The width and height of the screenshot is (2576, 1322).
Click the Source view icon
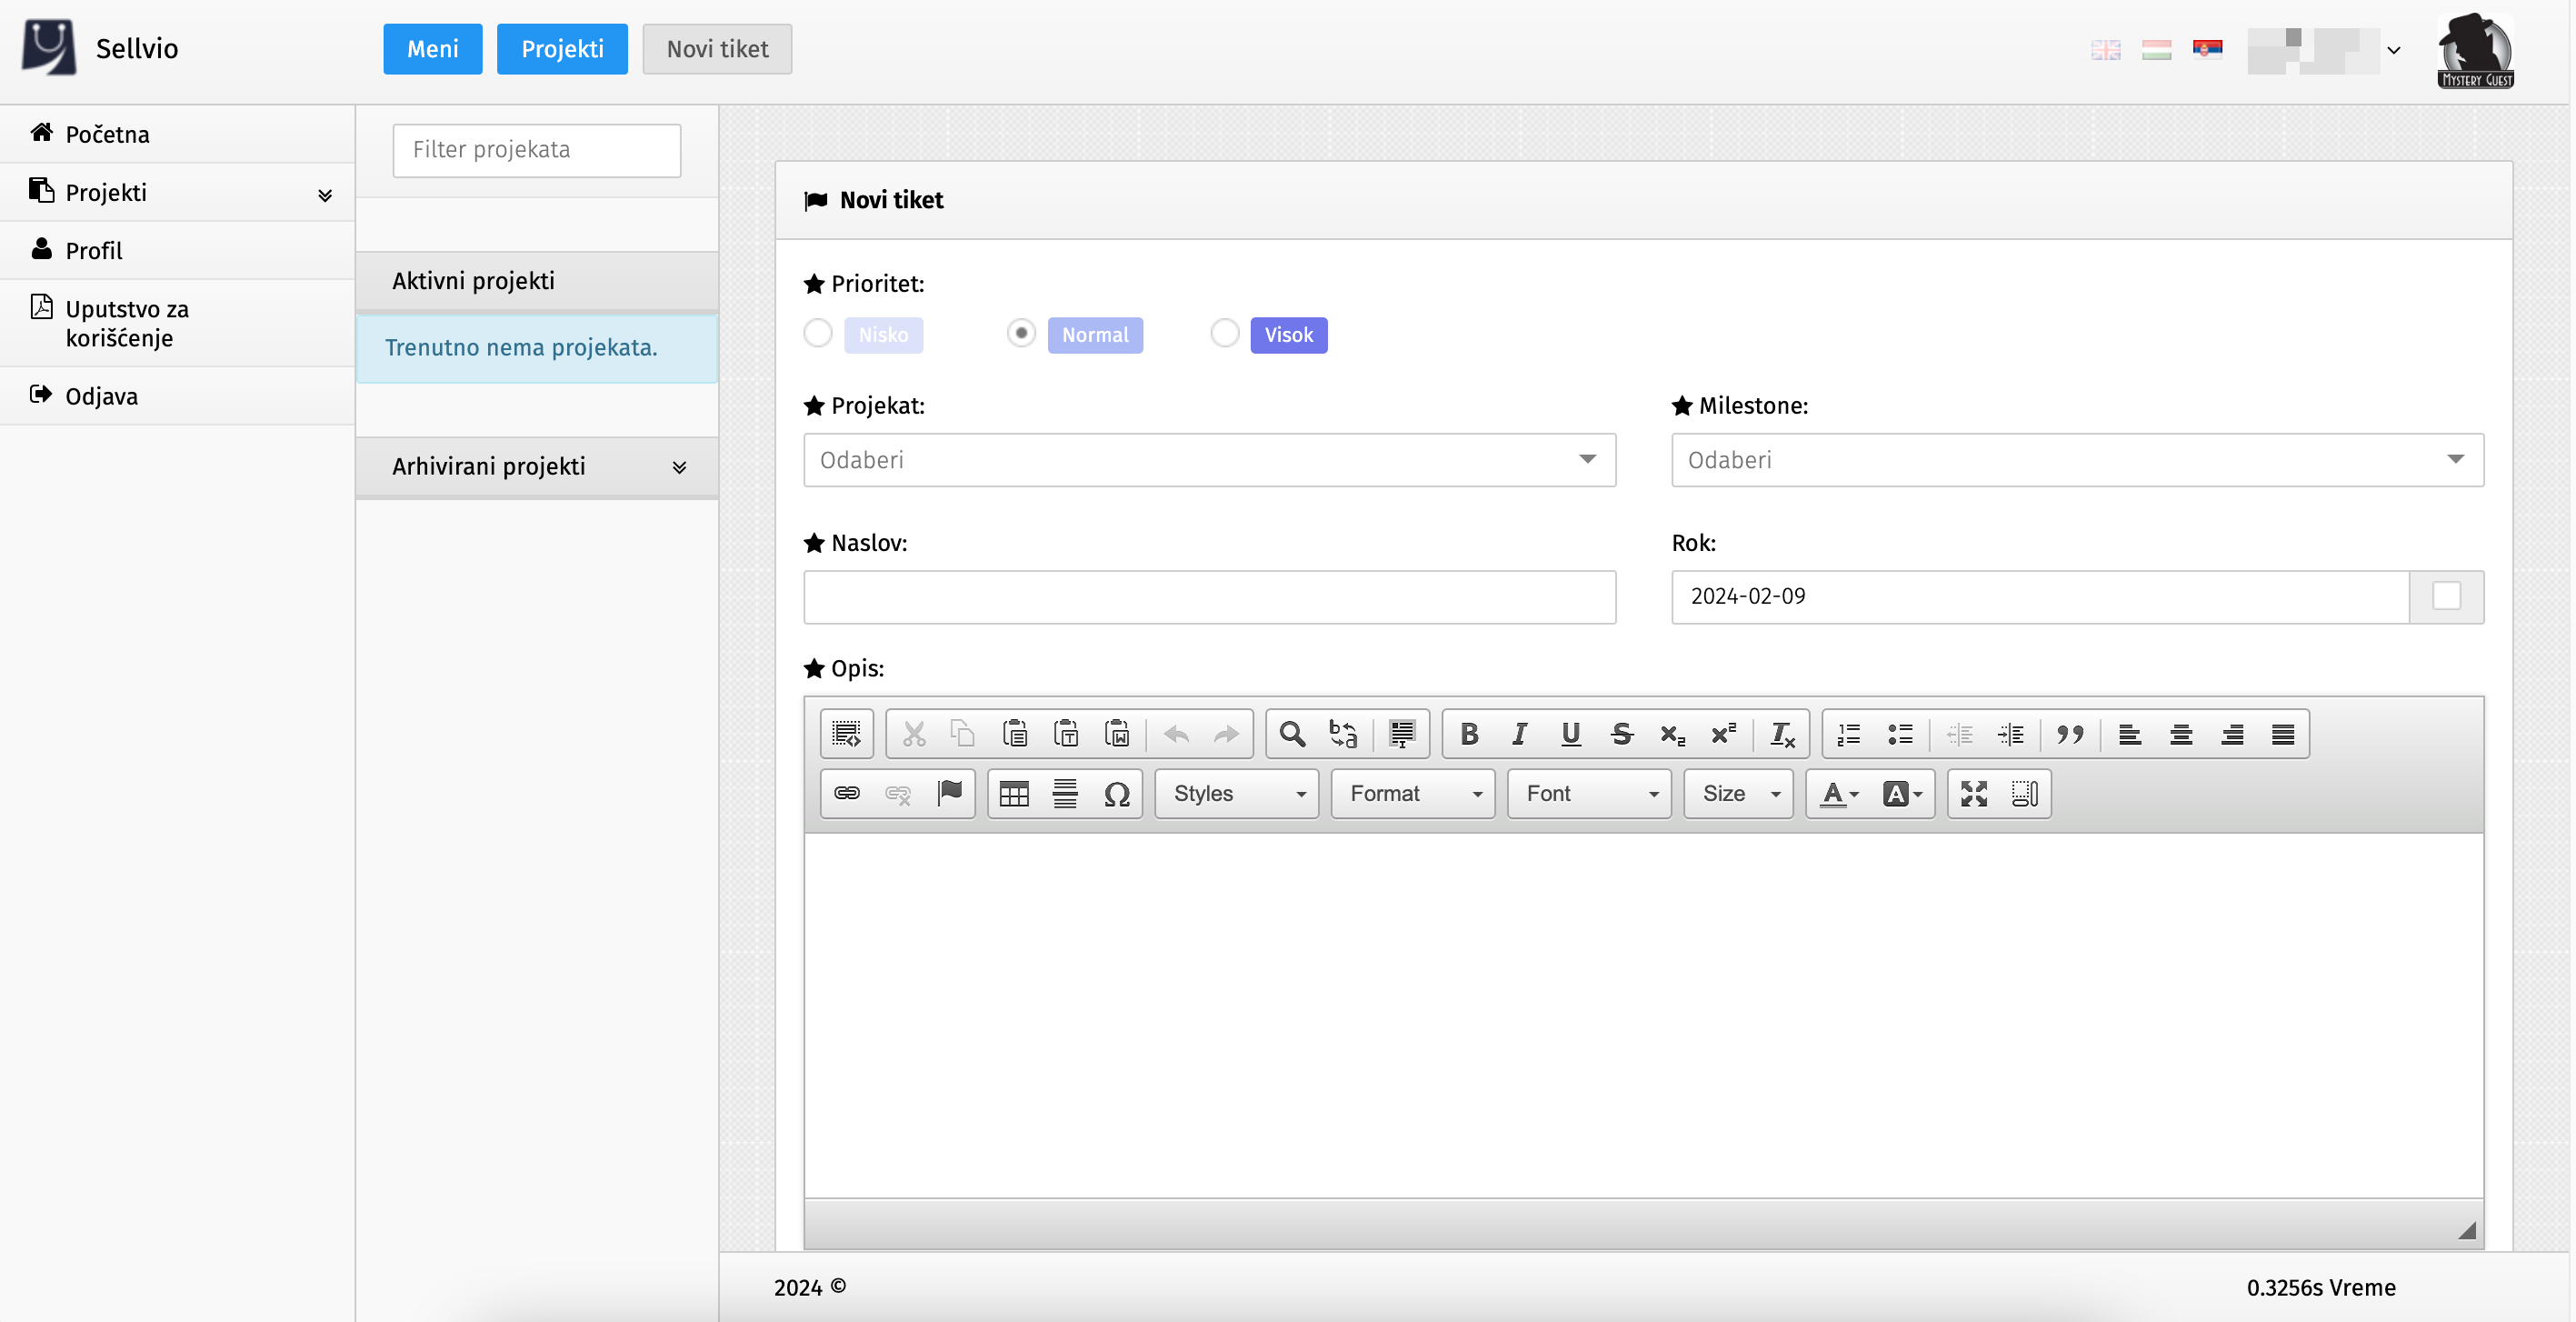847,734
